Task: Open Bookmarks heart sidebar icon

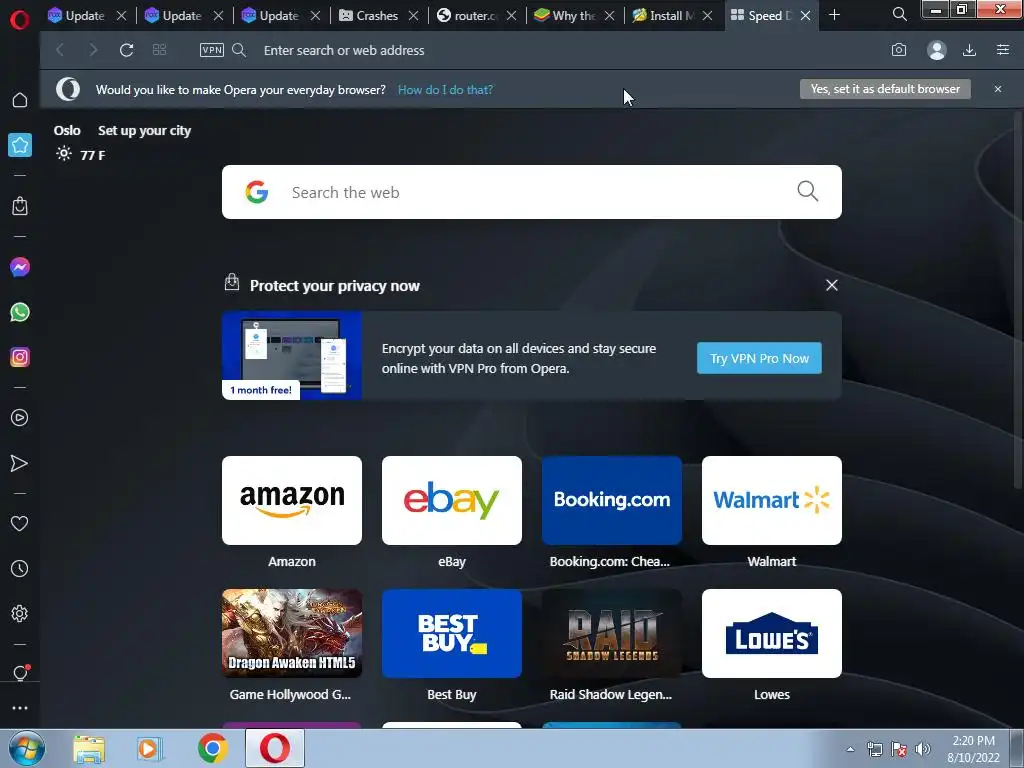Action: click(20, 524)
